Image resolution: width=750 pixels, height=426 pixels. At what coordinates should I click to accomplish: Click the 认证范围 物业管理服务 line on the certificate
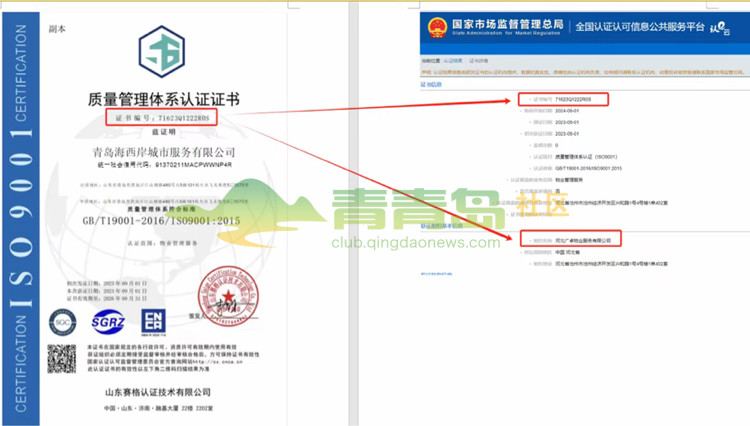[x=162, y=243]
